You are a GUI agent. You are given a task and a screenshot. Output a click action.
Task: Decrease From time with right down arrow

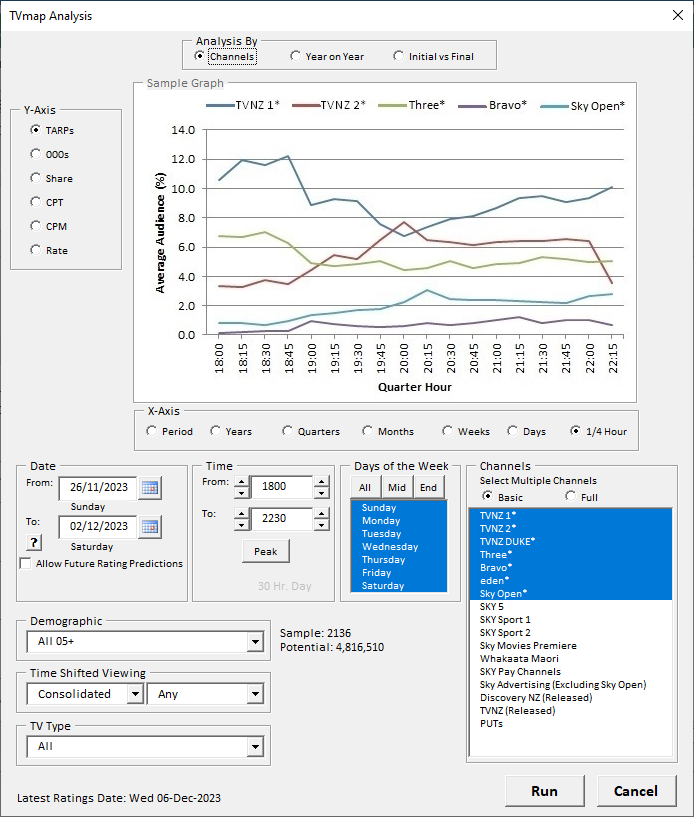[321, 492]
